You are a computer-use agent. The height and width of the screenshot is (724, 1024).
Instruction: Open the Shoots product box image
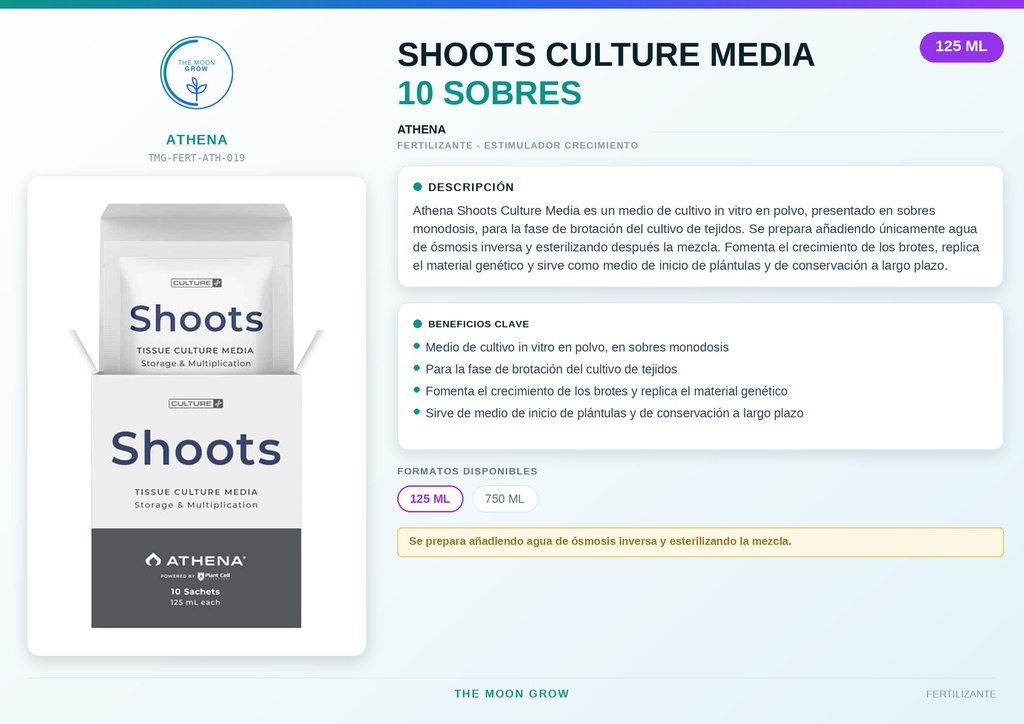click(x=197, y=416)
